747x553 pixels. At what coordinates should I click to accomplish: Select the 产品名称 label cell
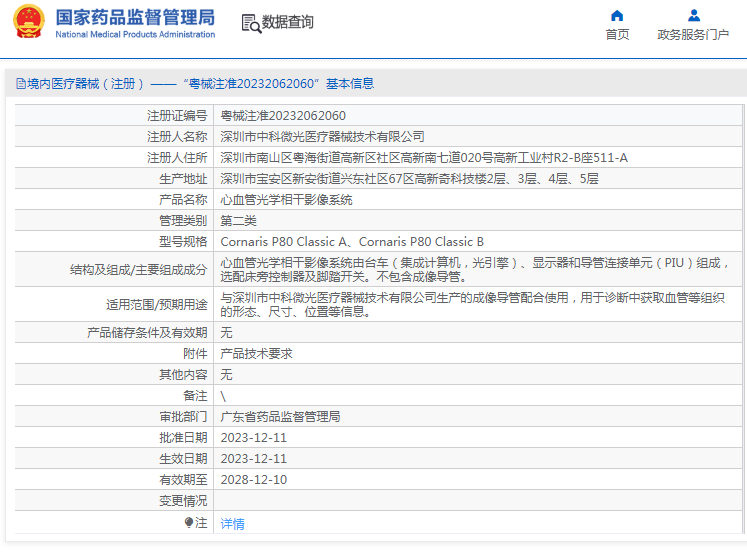pyautogui.click(x=114, y=199)
